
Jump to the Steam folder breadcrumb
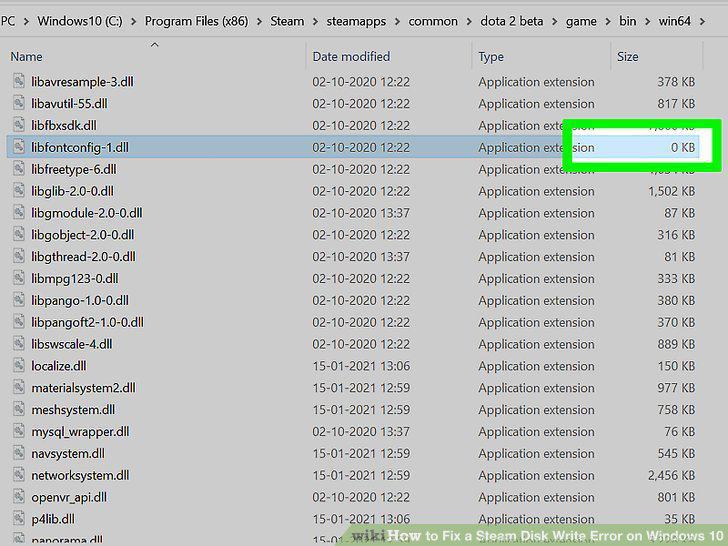[x=287, y=21]
